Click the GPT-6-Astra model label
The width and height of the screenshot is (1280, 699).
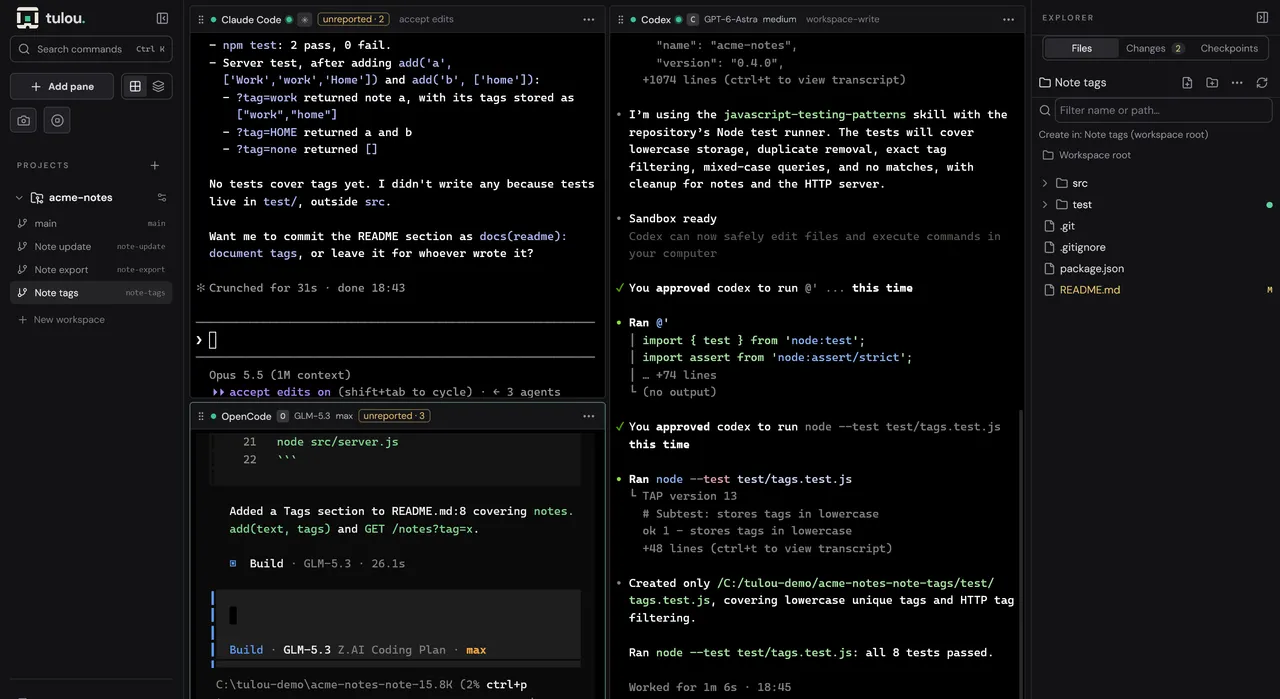pyautogui.click(x=730, y=19)
